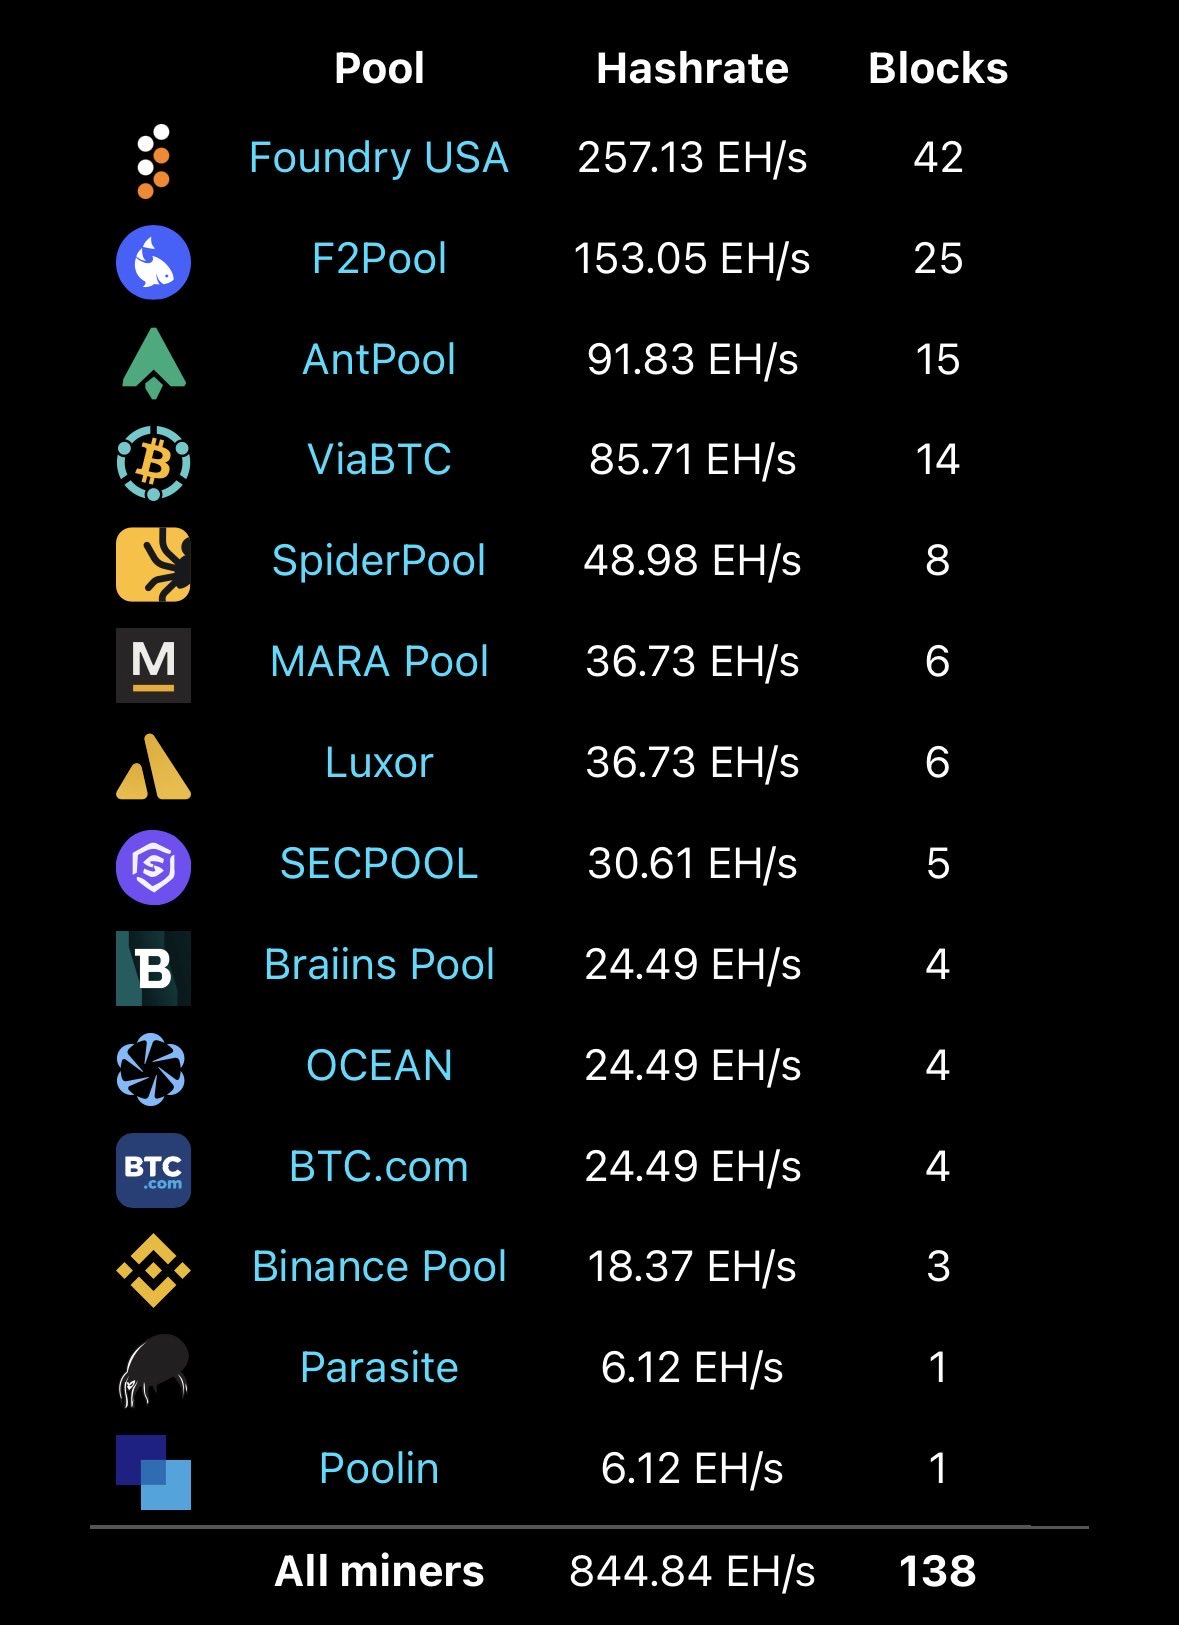Open the Binance Pool link
The width and height of the screenshot is (1179, 1625).
pyautogui.click(x=379, y=1266)
